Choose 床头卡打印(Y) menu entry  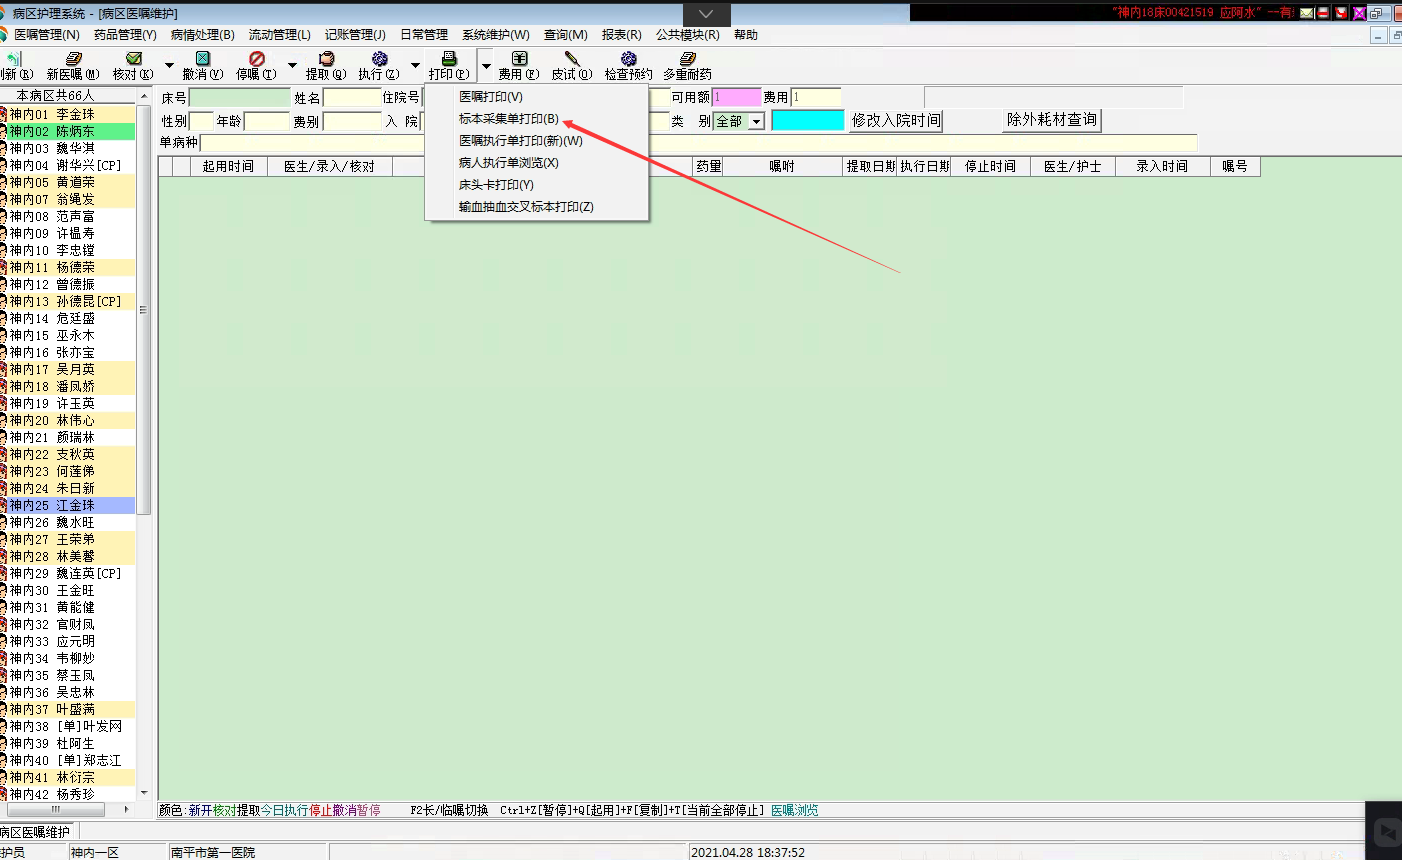537,185
